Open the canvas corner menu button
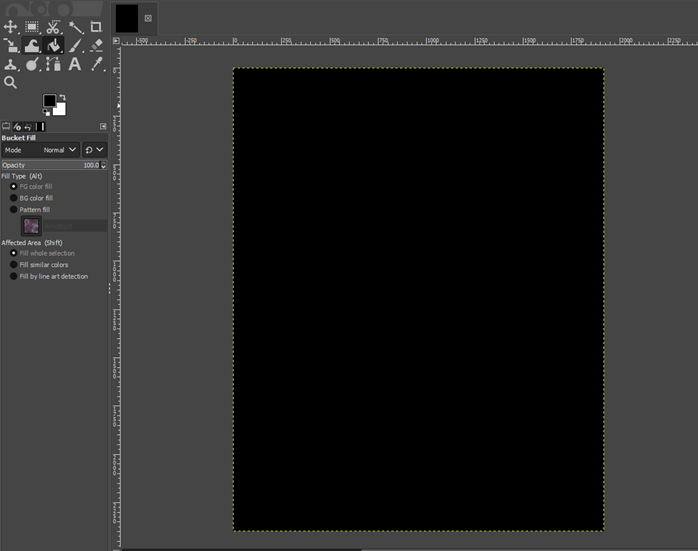This screenshot has width=698, height=551. coord(116,41)
